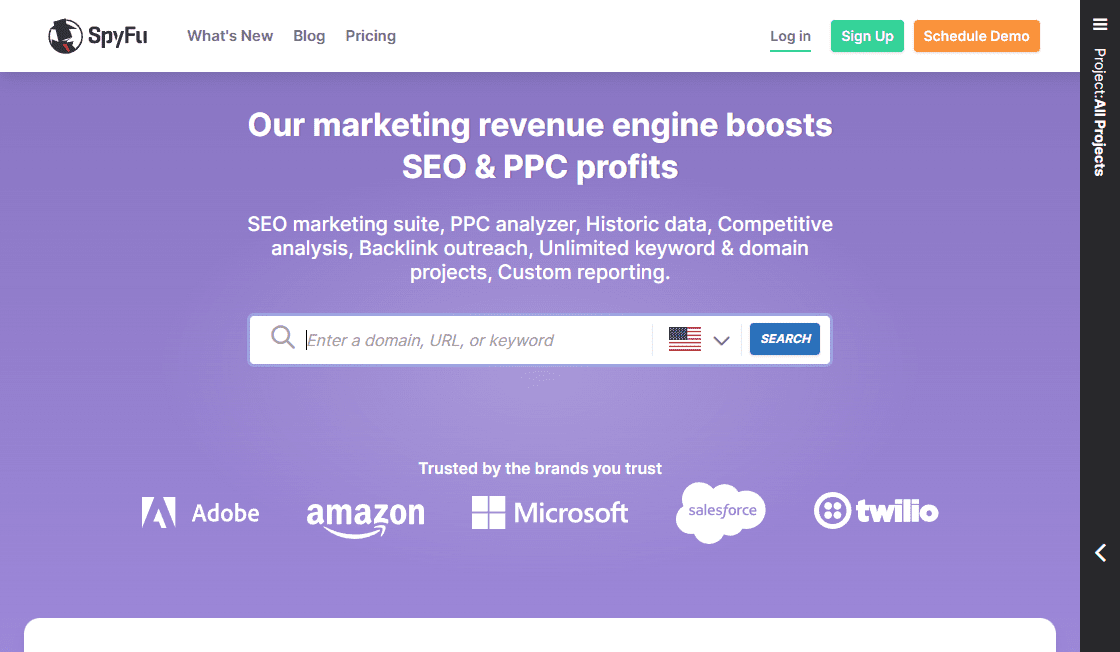Image resolution: width=1120 pixels, height=652 pixels.
Task: Click the SpyFu logo icon
Action: point(66,35)
